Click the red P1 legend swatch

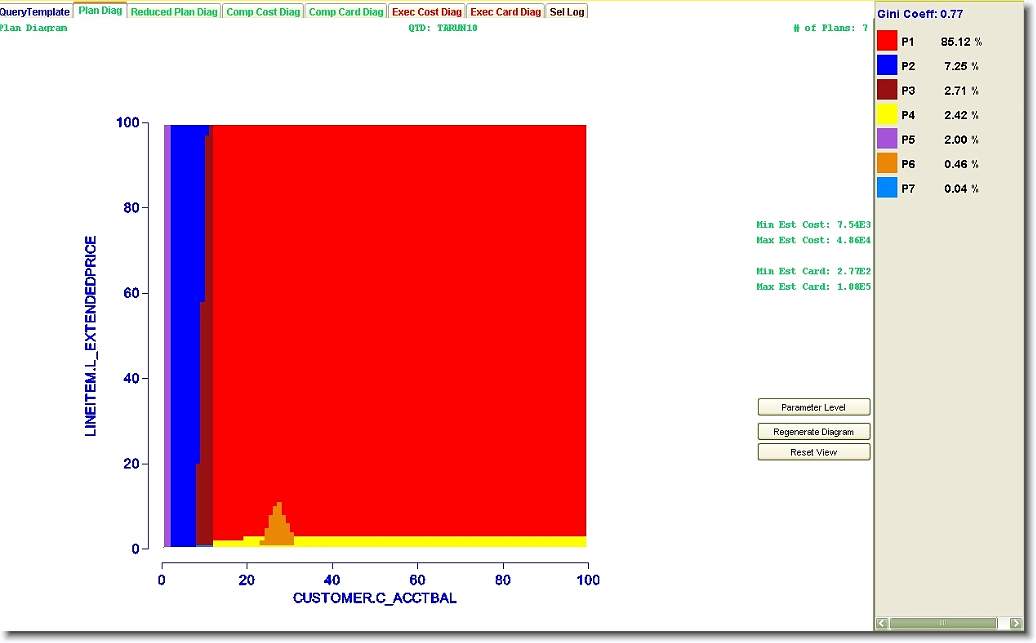point(887,42)
